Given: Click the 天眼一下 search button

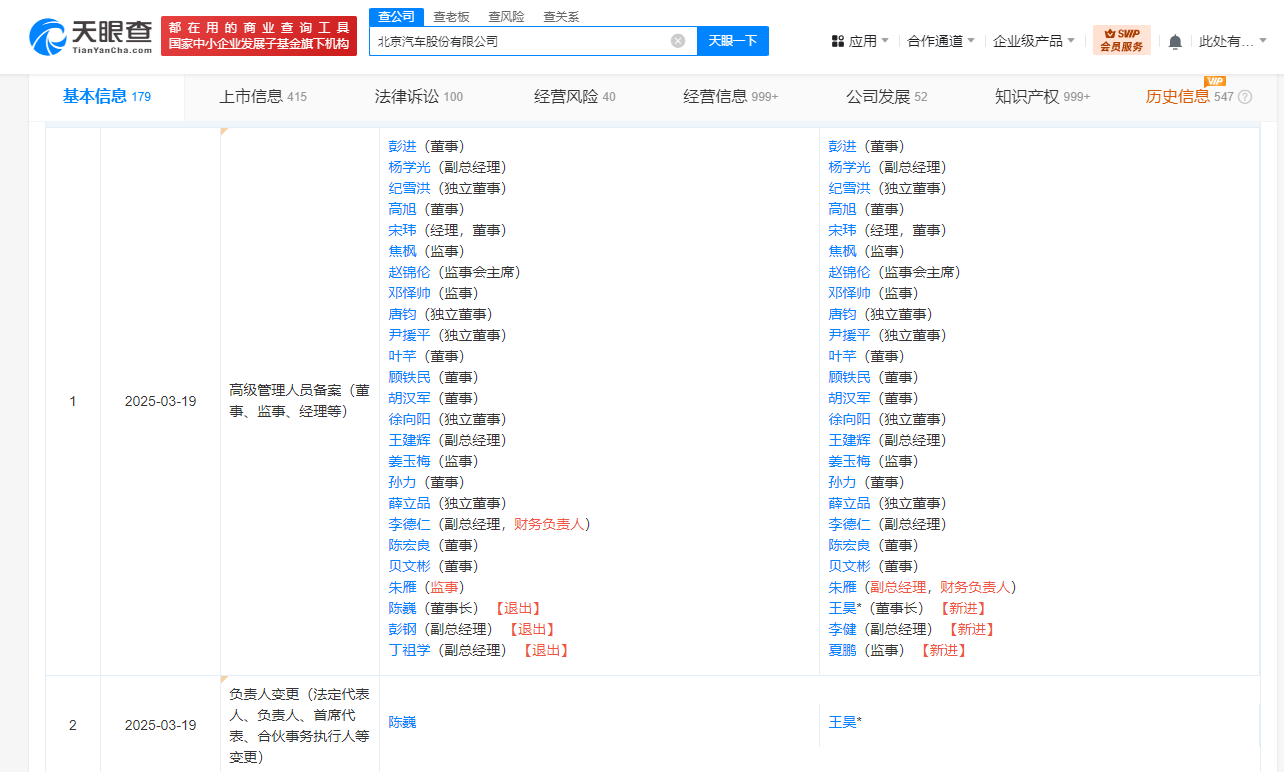Looking at the screenshot, I should pyautogui.click(x=733, y=41).
